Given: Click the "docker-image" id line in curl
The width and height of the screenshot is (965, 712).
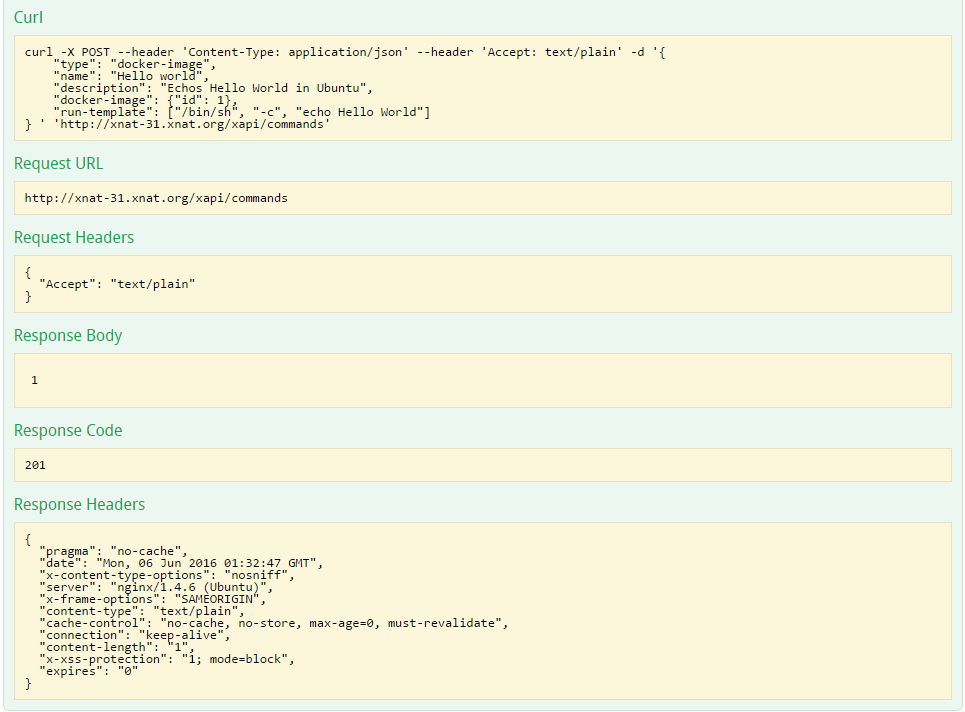Looking at the screenshot, I should (146, 100).
